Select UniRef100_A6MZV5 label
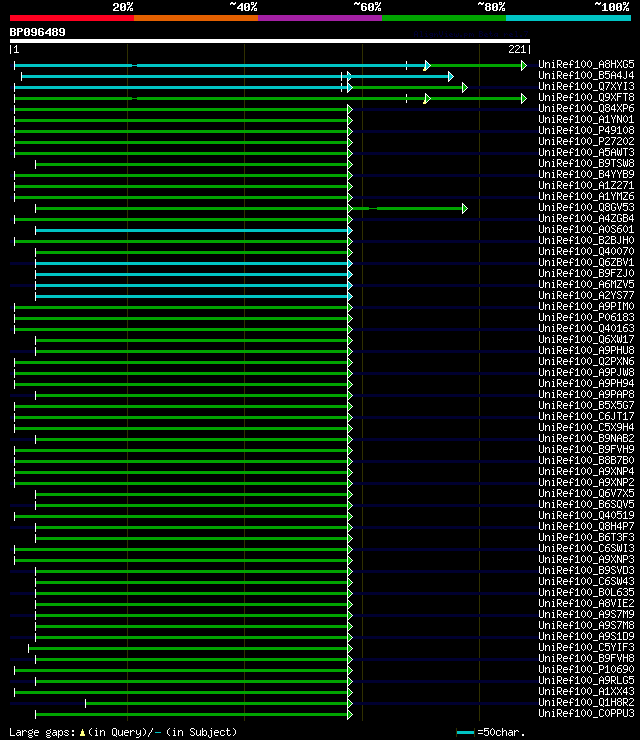Screen dimensions: 640x740 point(586,285)
